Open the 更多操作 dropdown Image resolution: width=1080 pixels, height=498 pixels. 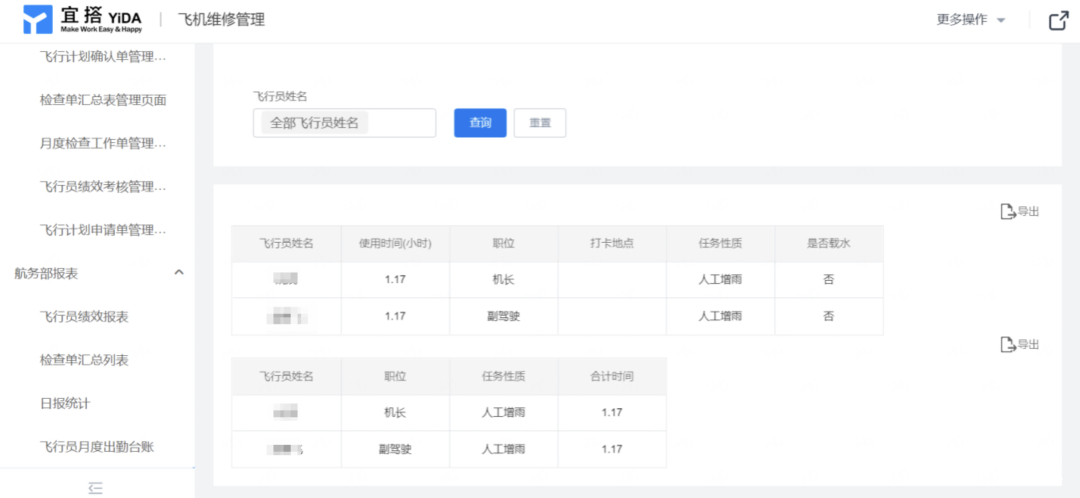(970, 20)
